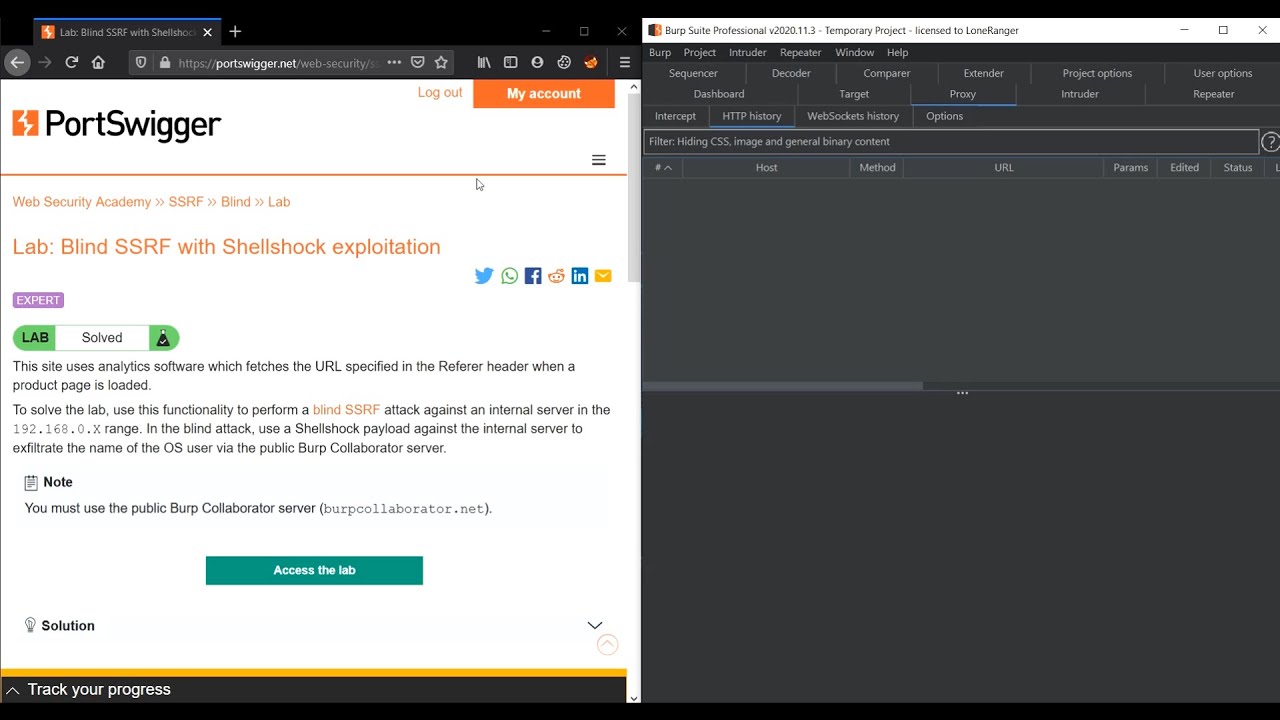The width and height of the screenshot is (1280, 720).
Task: Open My account button
Action: 544,93
